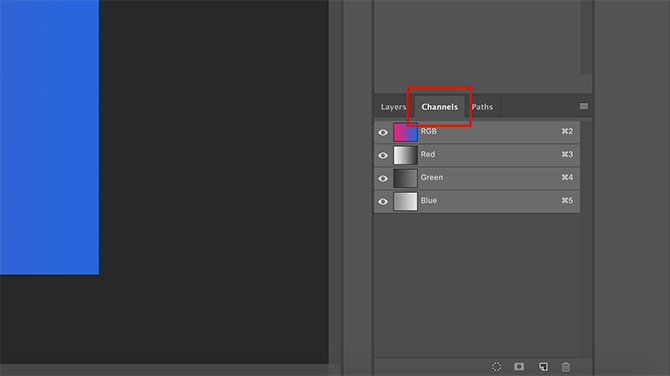This screenshot has height=376, width=670.
Task: Save selection as channel icon
Action: (x=519, y=367)
